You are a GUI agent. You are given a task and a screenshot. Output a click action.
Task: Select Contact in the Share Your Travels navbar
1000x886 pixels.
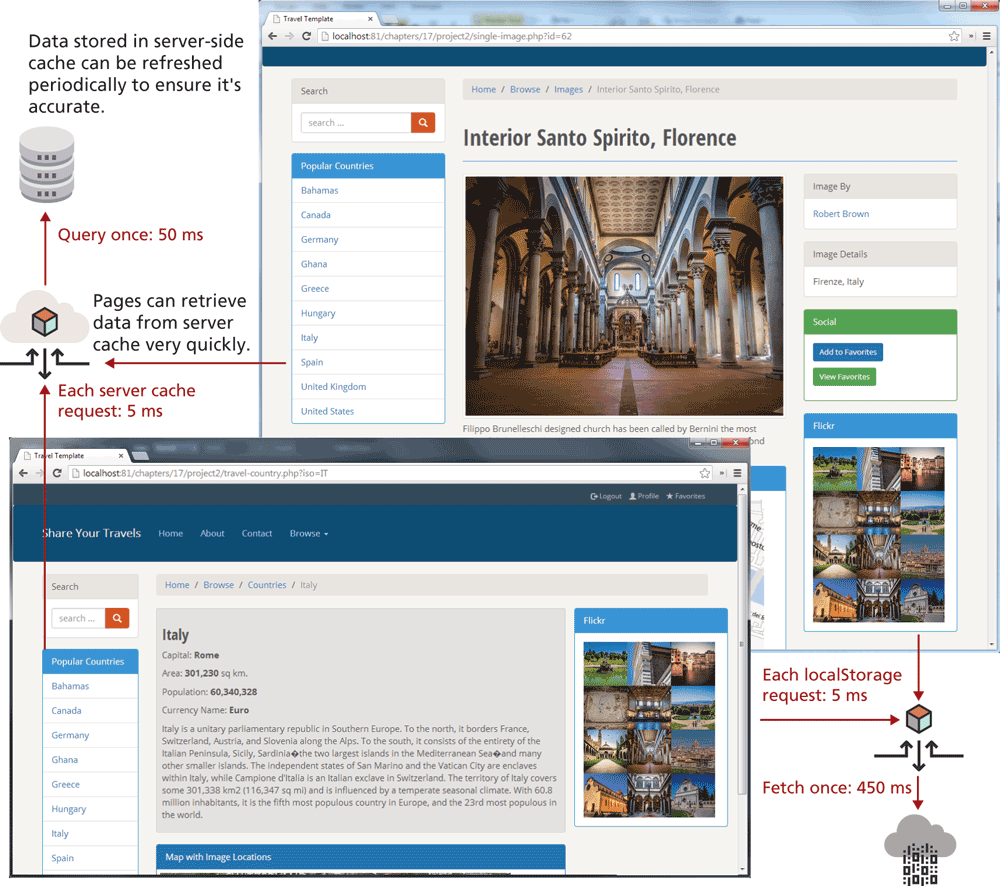[257, 534]
